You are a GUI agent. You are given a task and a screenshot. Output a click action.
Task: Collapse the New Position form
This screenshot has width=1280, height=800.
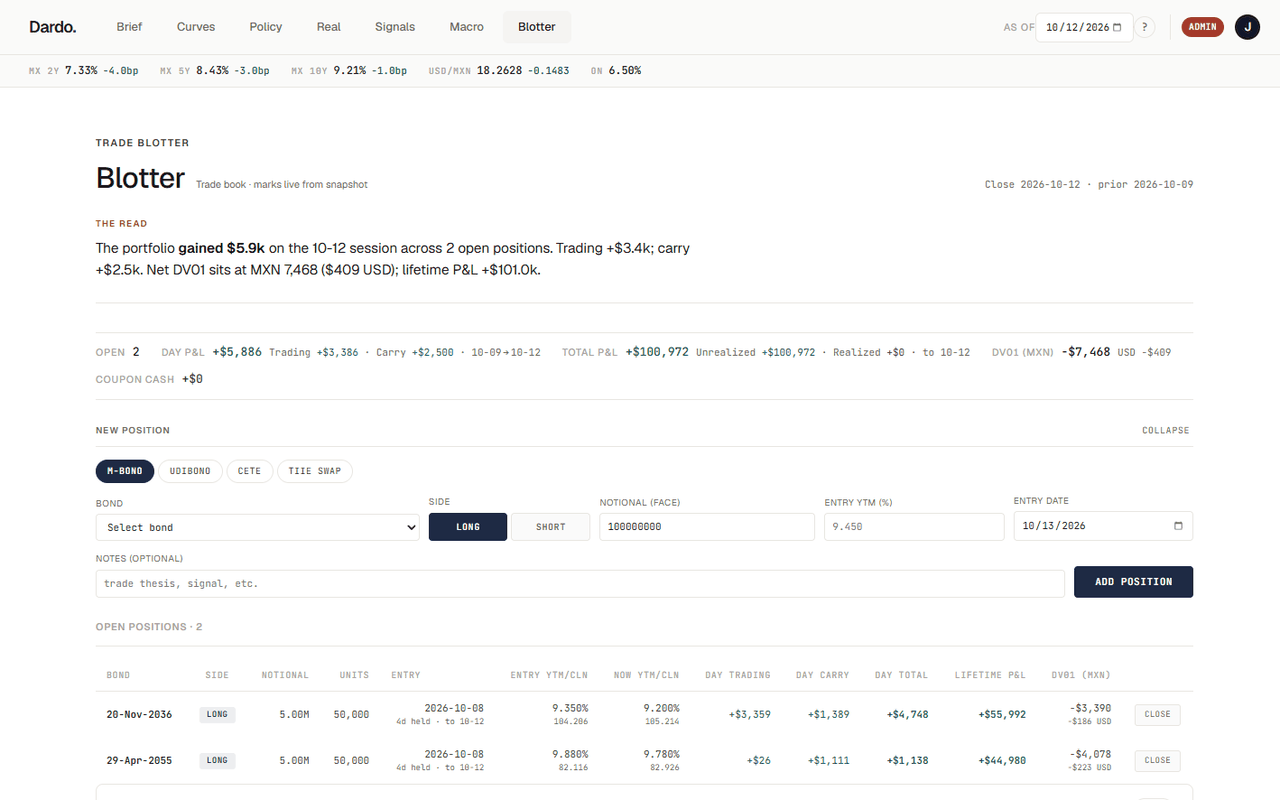click(x=1166, y=431)
